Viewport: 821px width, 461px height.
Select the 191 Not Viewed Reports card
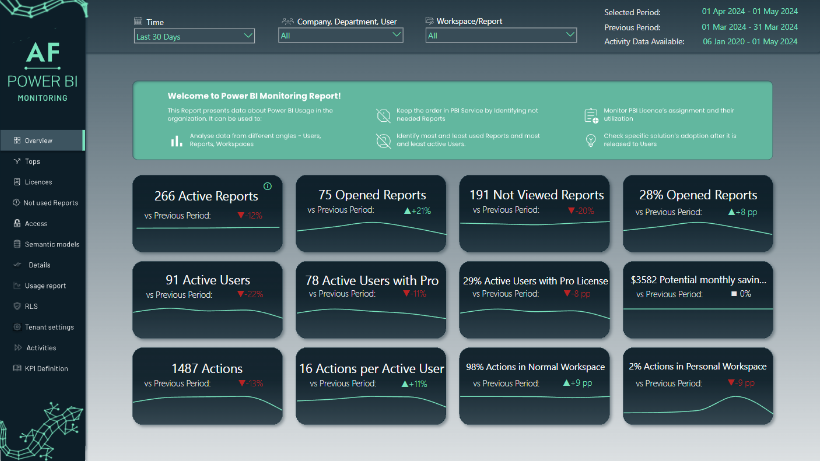pyautogui.click(x=535, y=213)
